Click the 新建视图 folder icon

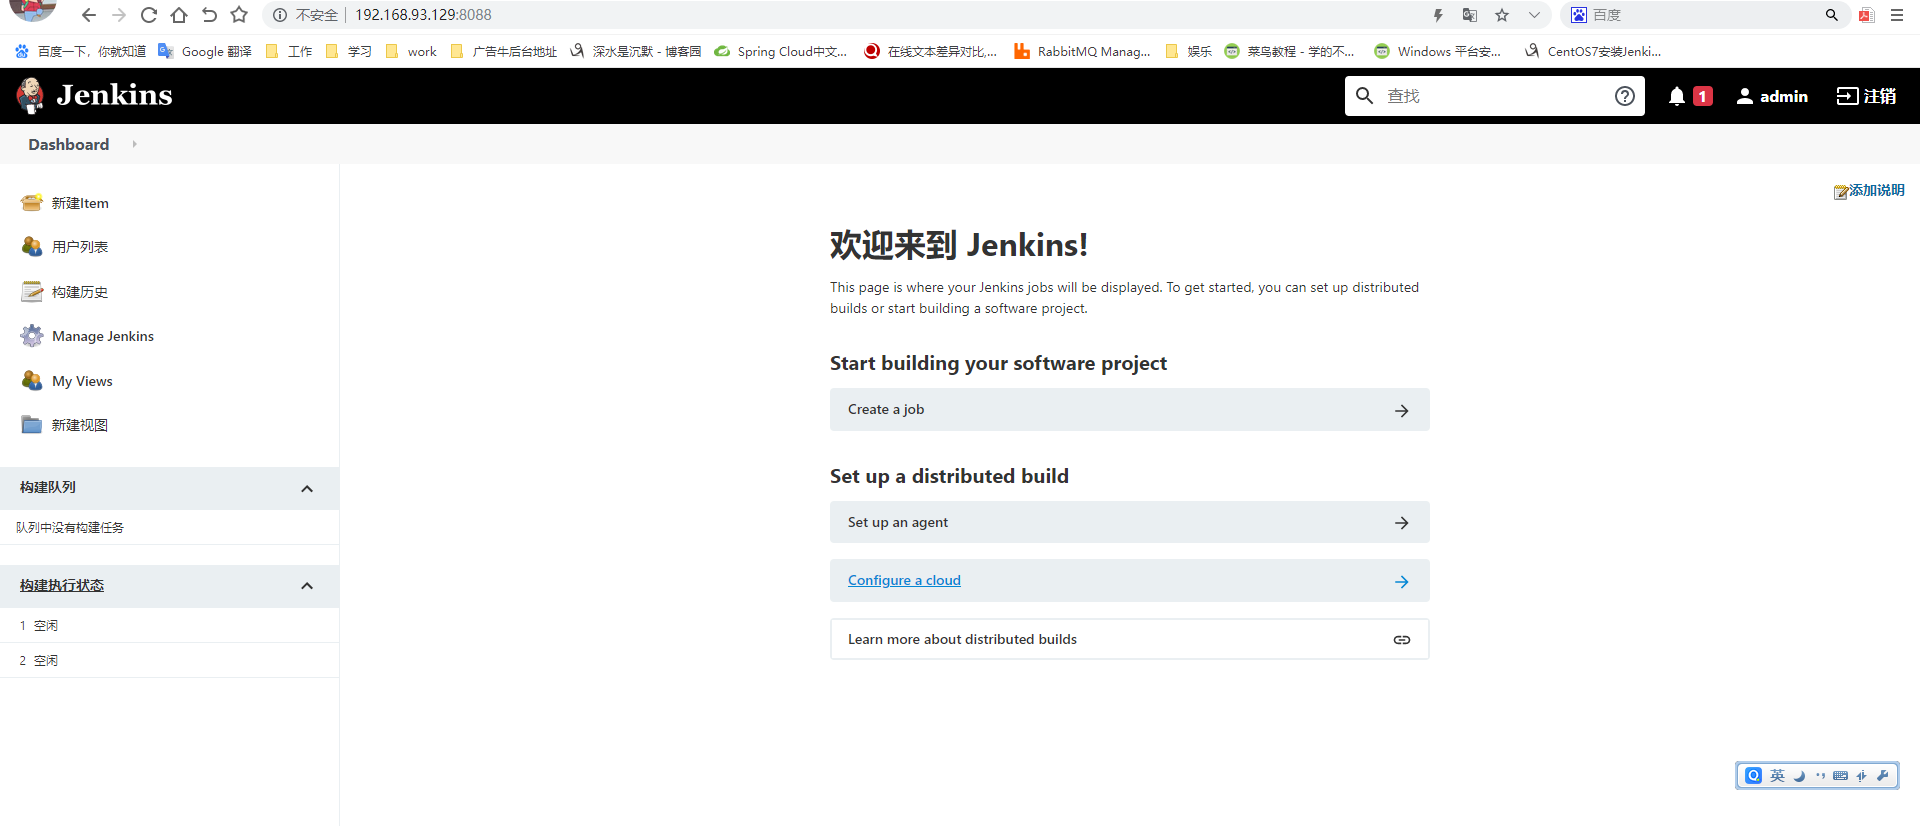[32, 425]
